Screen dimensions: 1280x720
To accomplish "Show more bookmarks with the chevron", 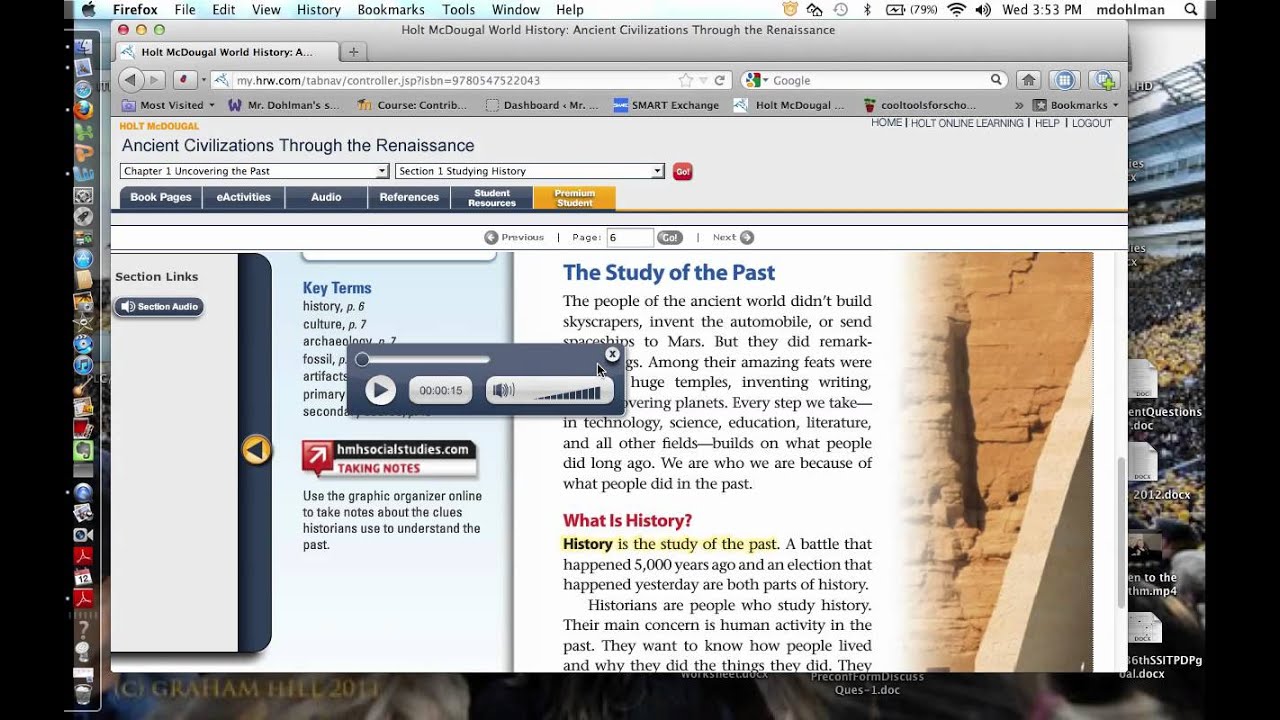I will click(1019, 105).
